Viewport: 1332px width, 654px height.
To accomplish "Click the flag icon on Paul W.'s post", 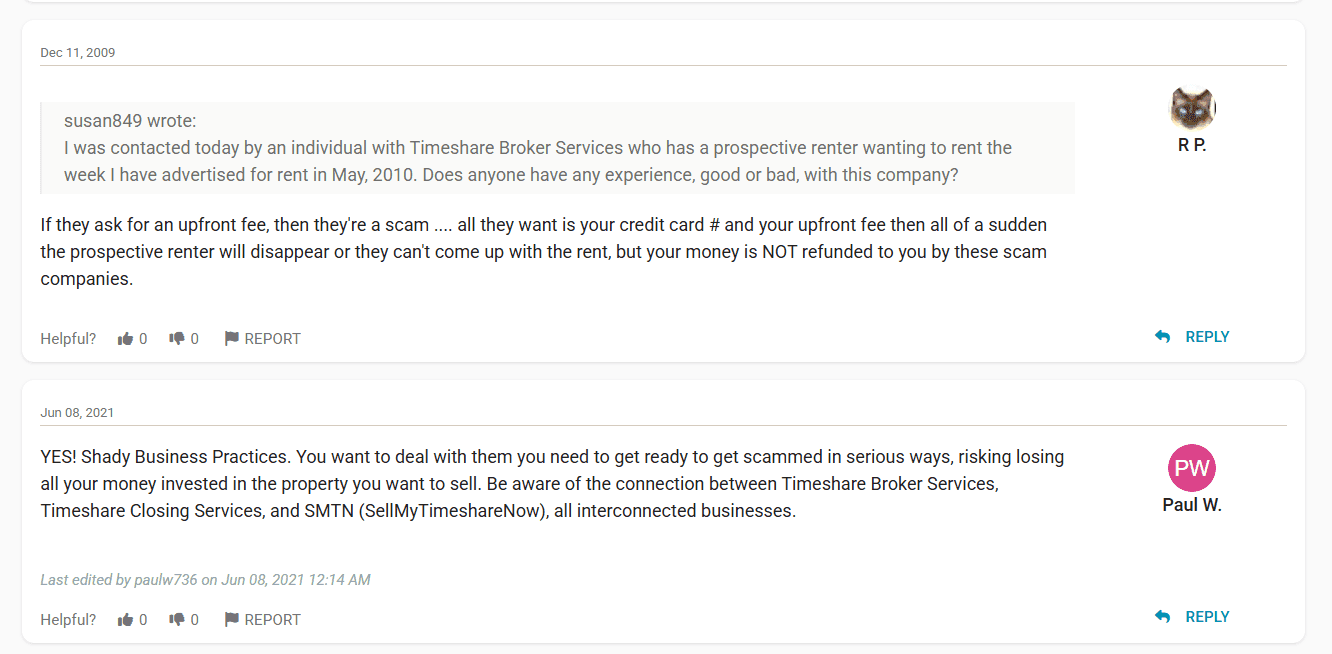I will (x=231, y=620).
